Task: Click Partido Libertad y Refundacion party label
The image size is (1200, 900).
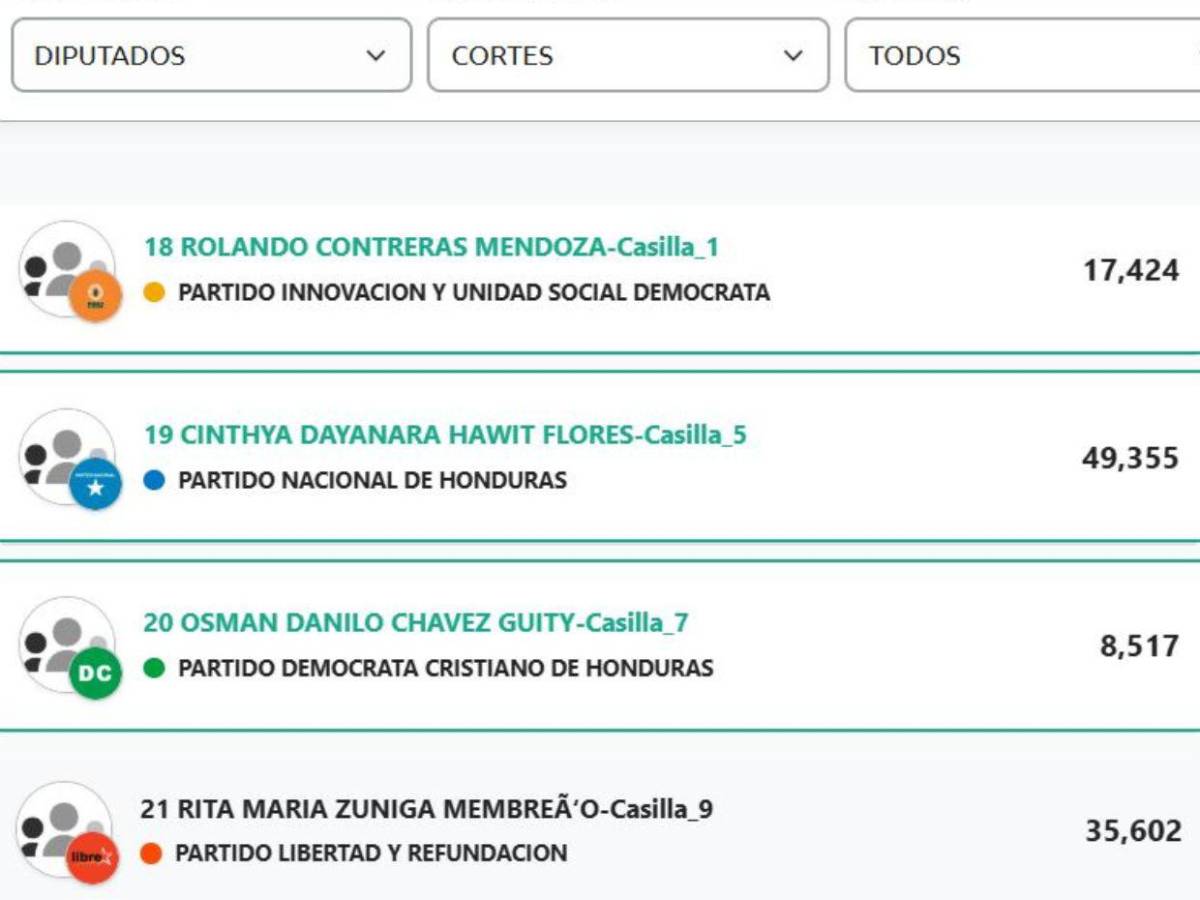Action: tap(372, 854)
